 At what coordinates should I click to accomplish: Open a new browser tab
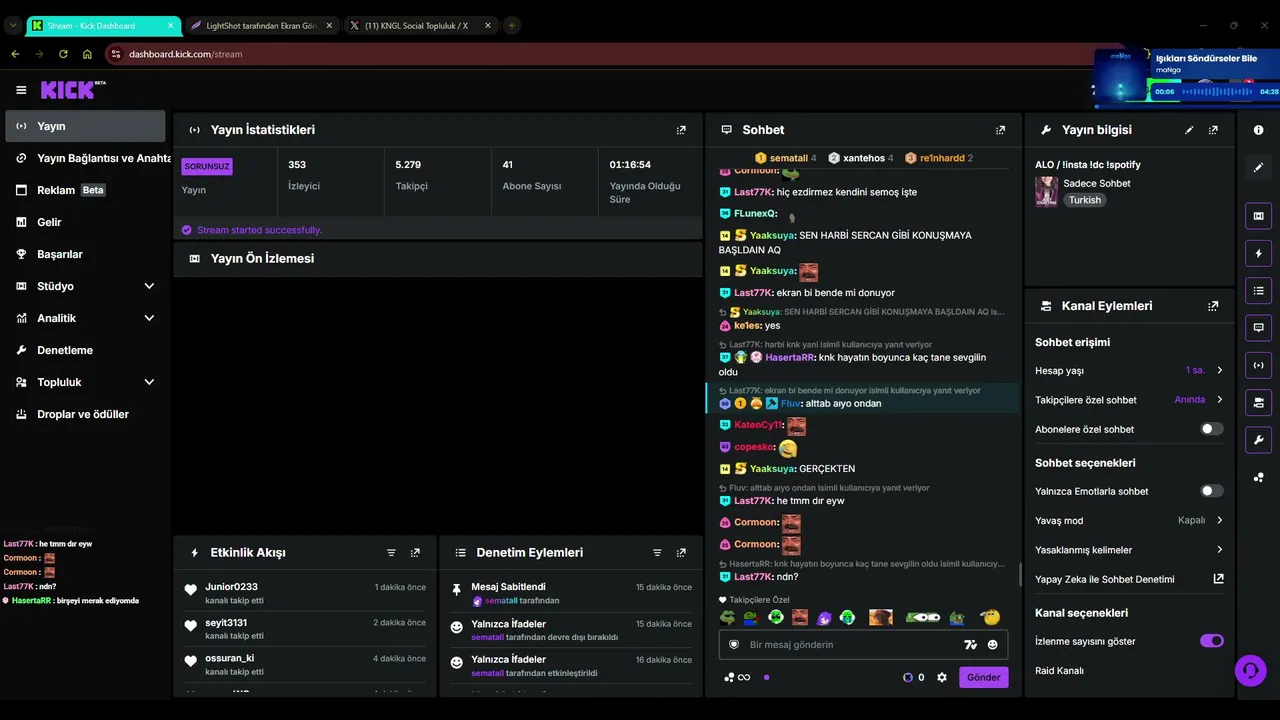click(x=512, y=25)
